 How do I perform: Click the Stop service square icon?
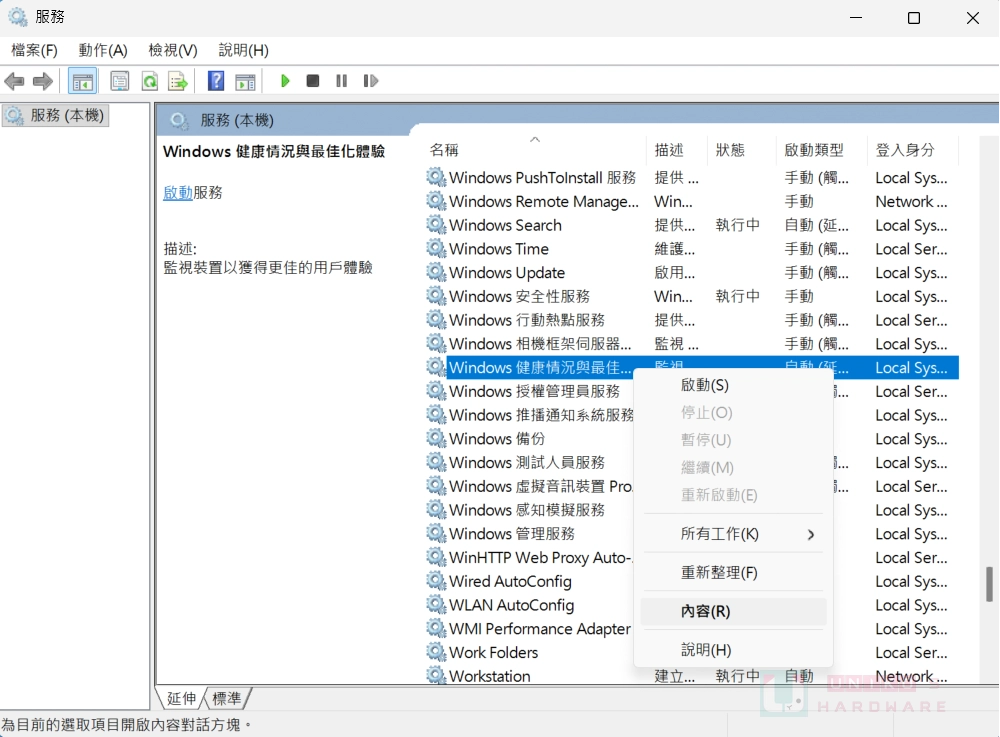click(x=312, y=81)
